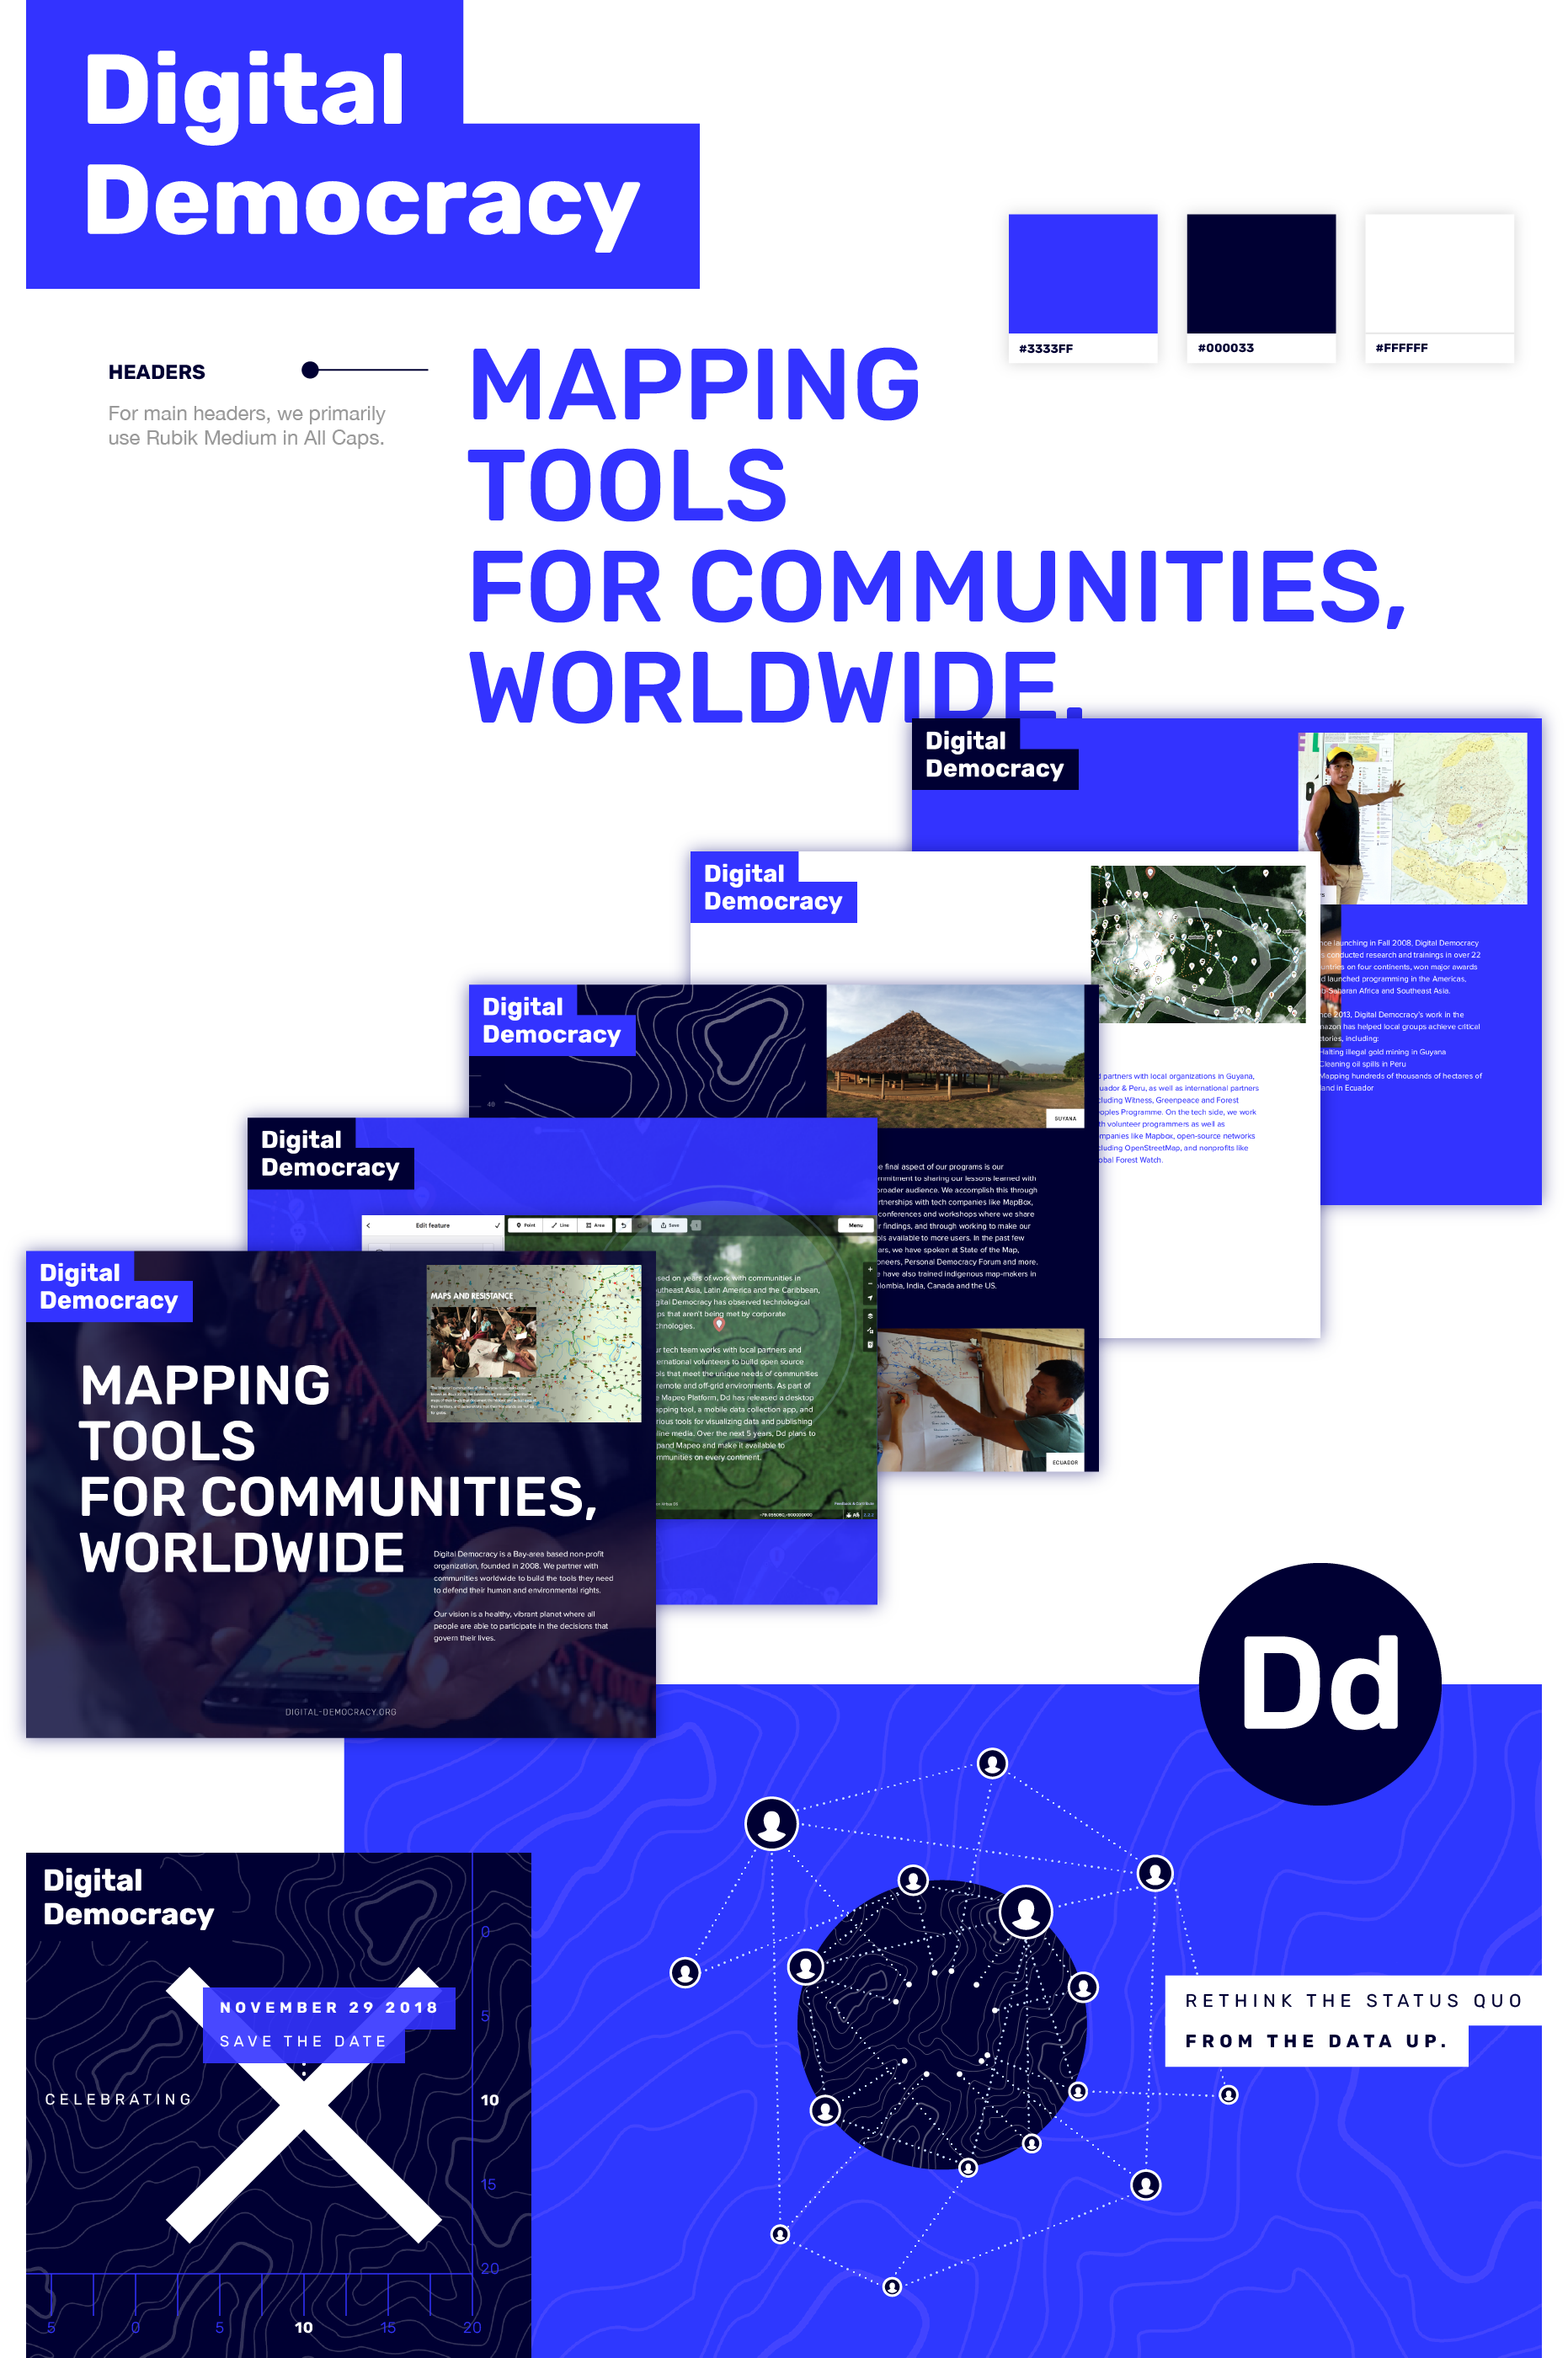Click the MAPPING TOOLS headline on the dark slide
The image size is (1568, 2358).
pos(338,1468)
